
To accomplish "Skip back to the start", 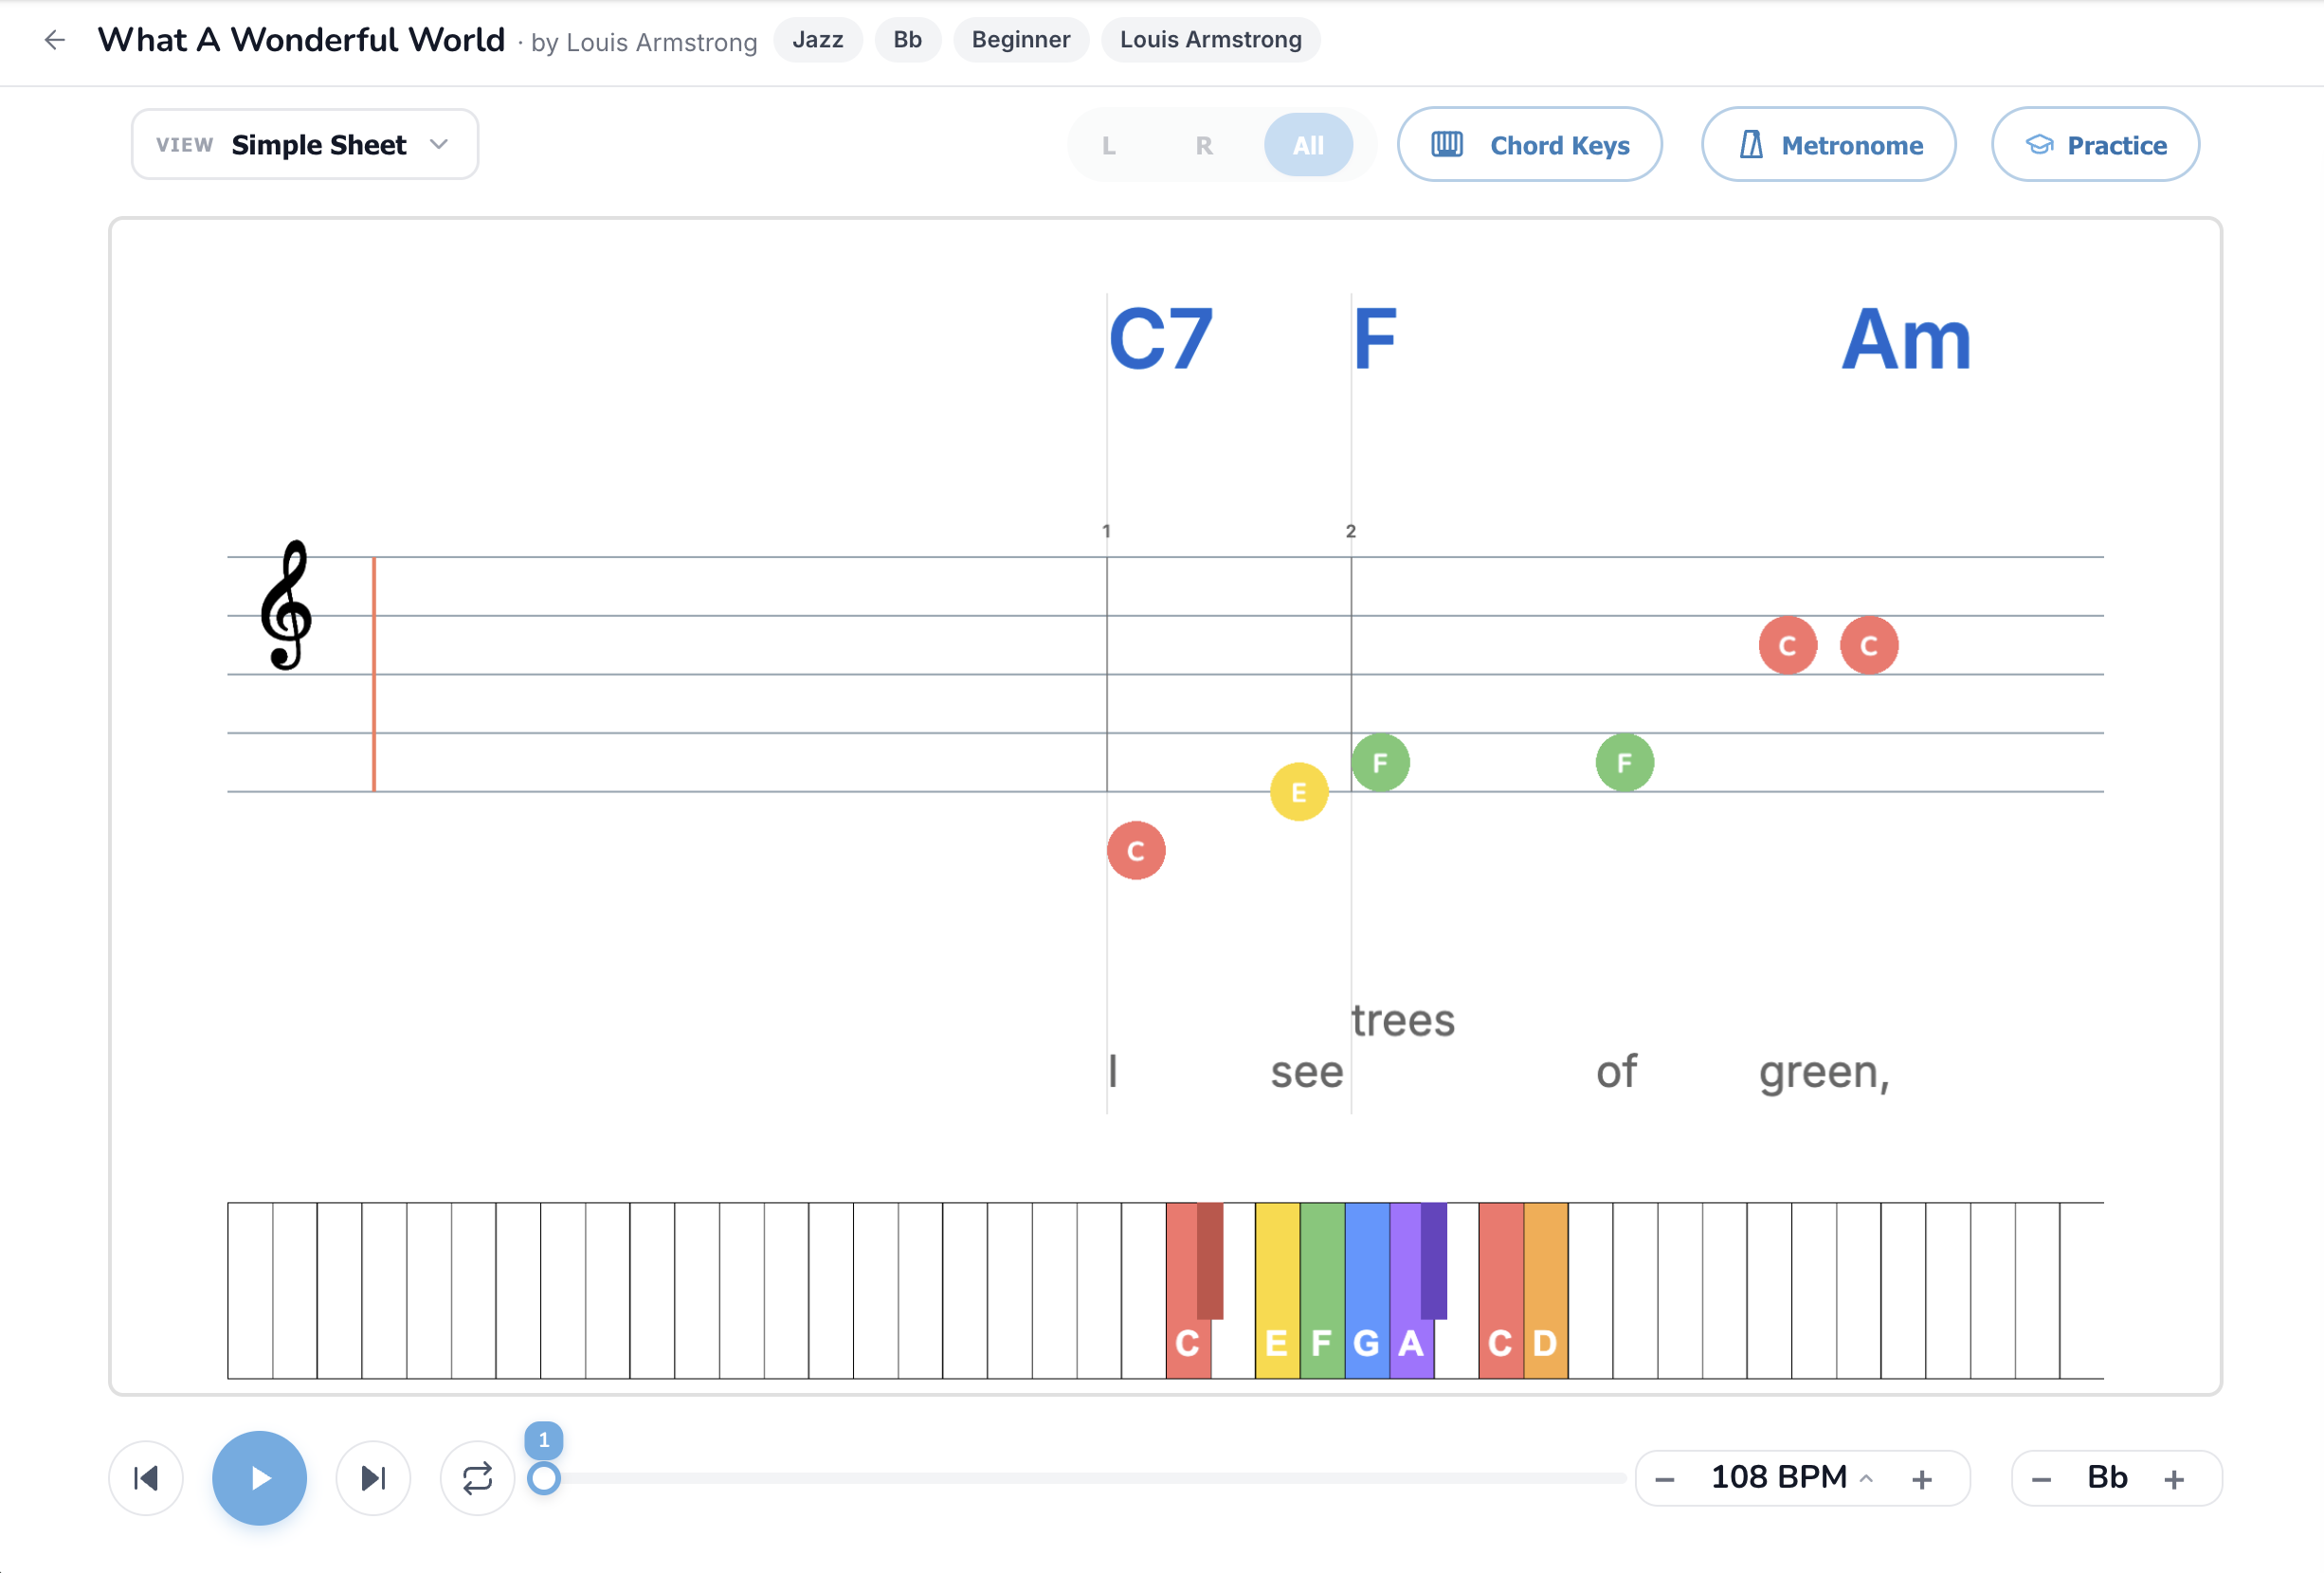I will [x=146, y=1478].
